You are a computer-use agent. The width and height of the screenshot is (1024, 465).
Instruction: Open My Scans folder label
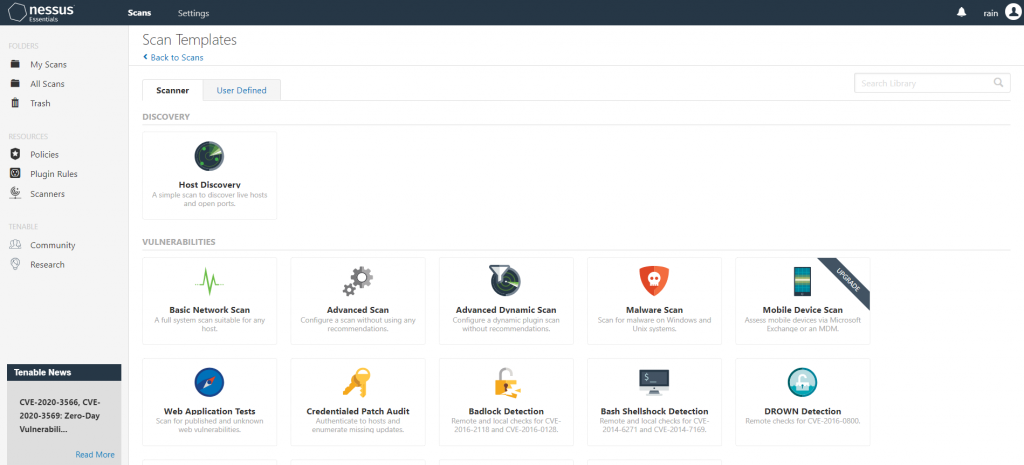click(48, 65)
